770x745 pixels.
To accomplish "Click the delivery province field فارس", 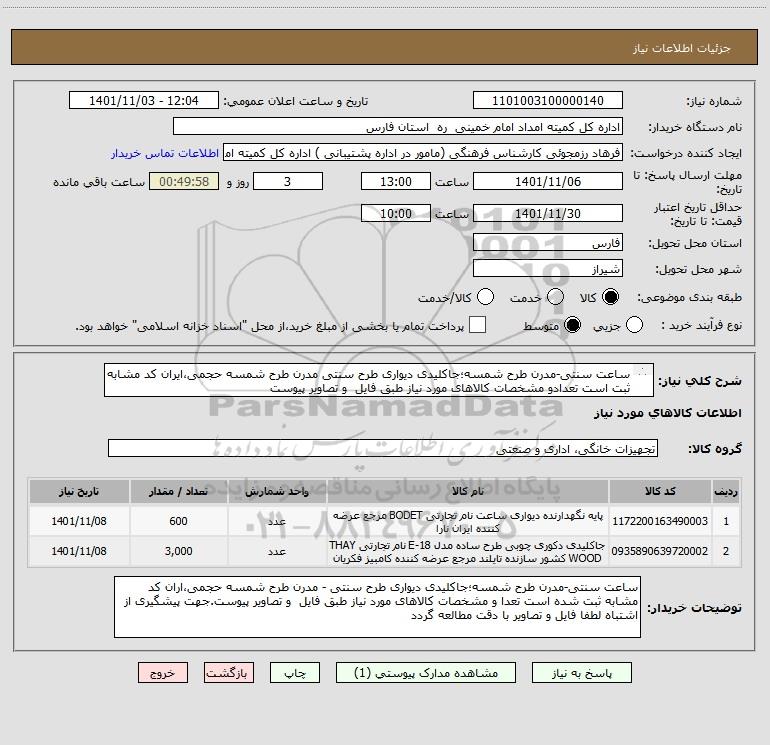I will pos(548,243).
